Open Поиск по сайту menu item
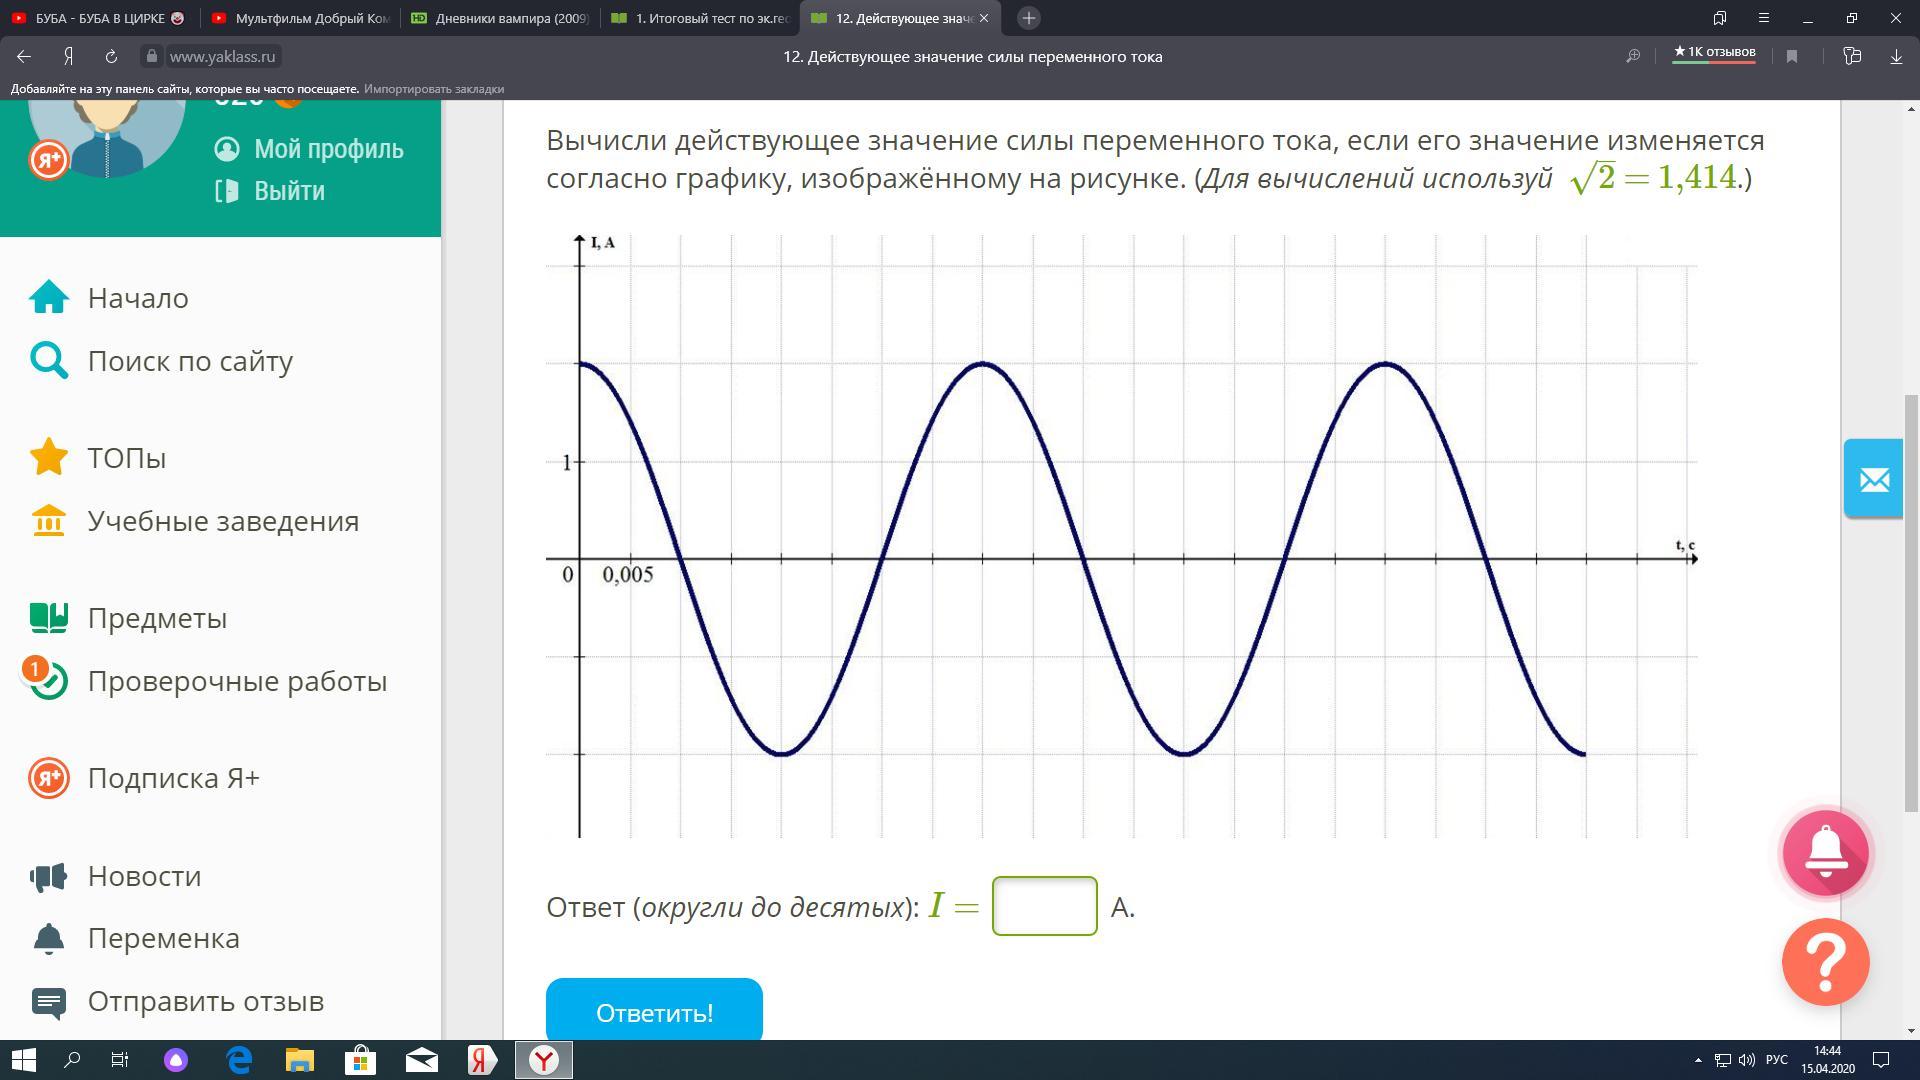 coord(190,361)
